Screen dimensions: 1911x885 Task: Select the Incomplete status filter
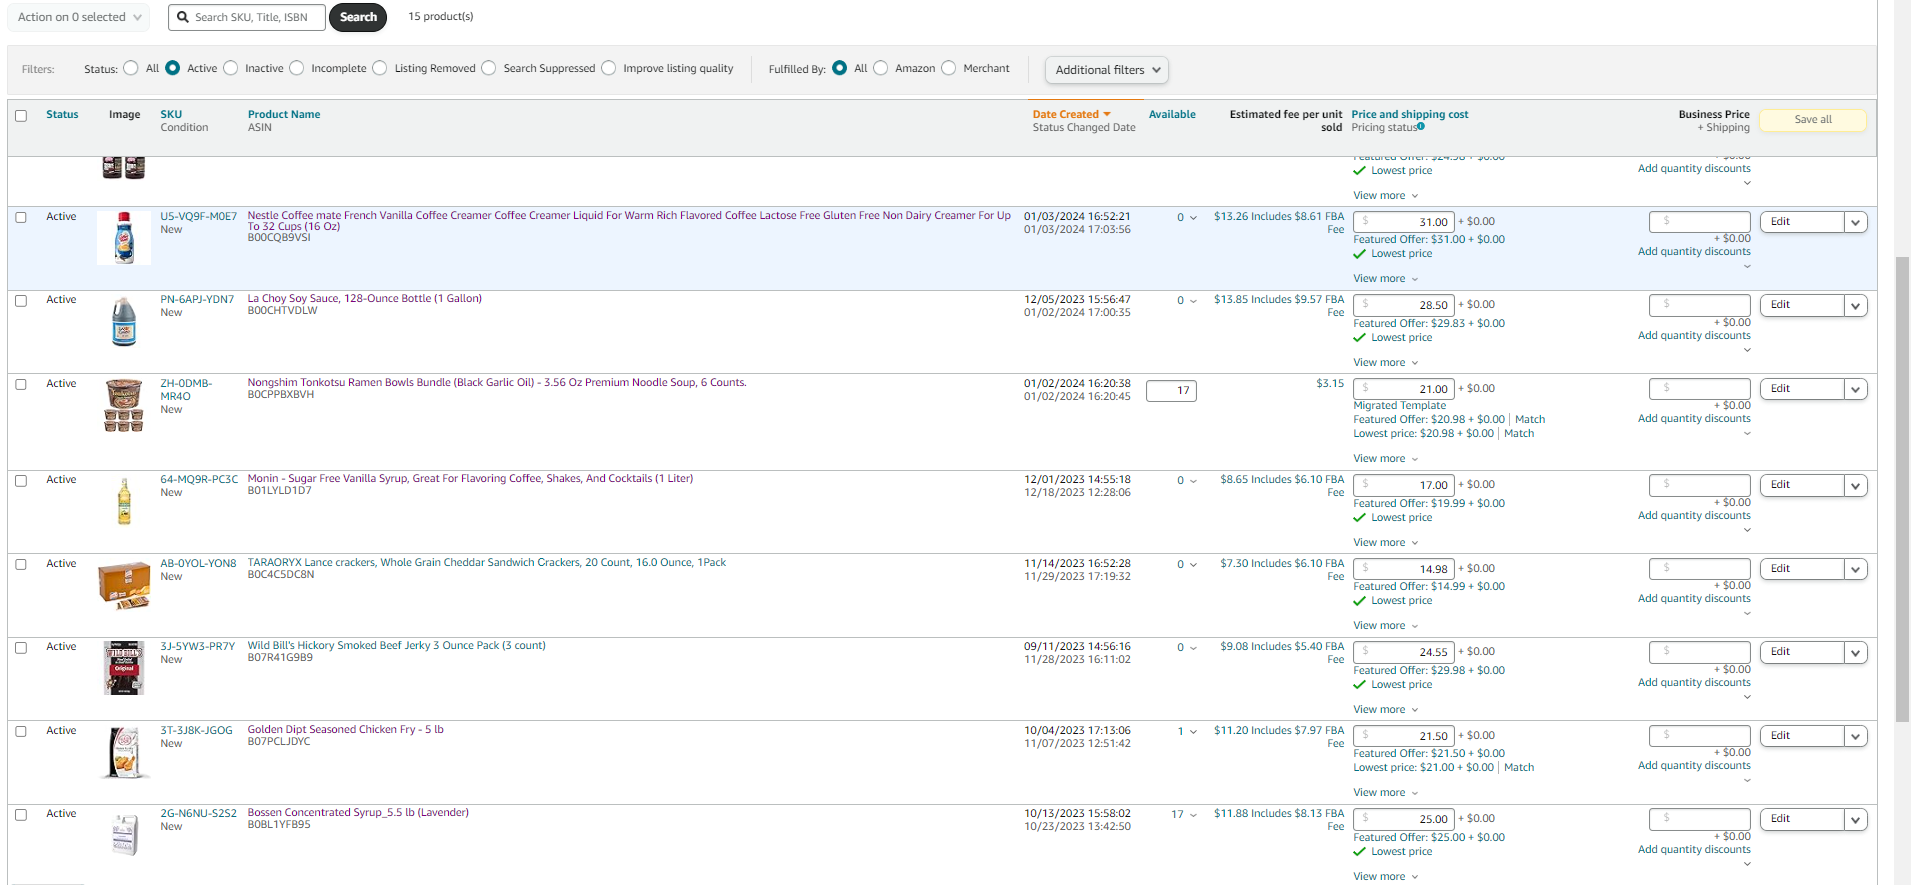tap(297, 68)
